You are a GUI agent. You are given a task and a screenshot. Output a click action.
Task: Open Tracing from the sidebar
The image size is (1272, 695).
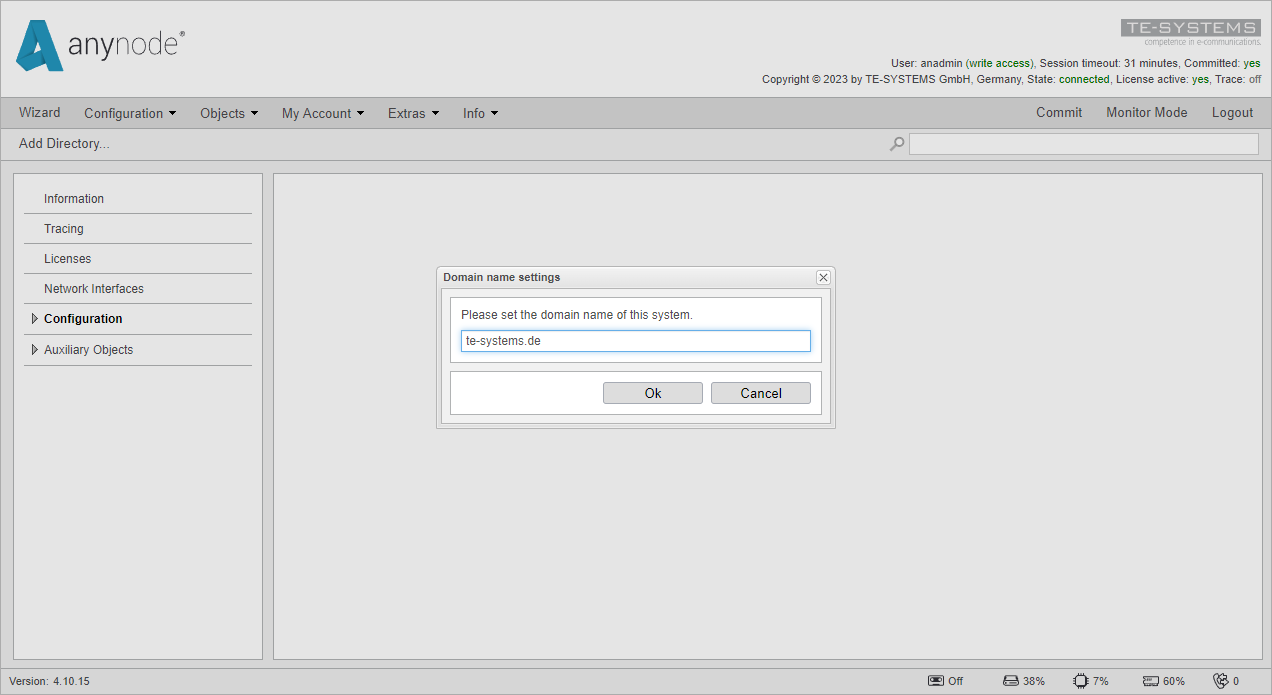(63, 228)
